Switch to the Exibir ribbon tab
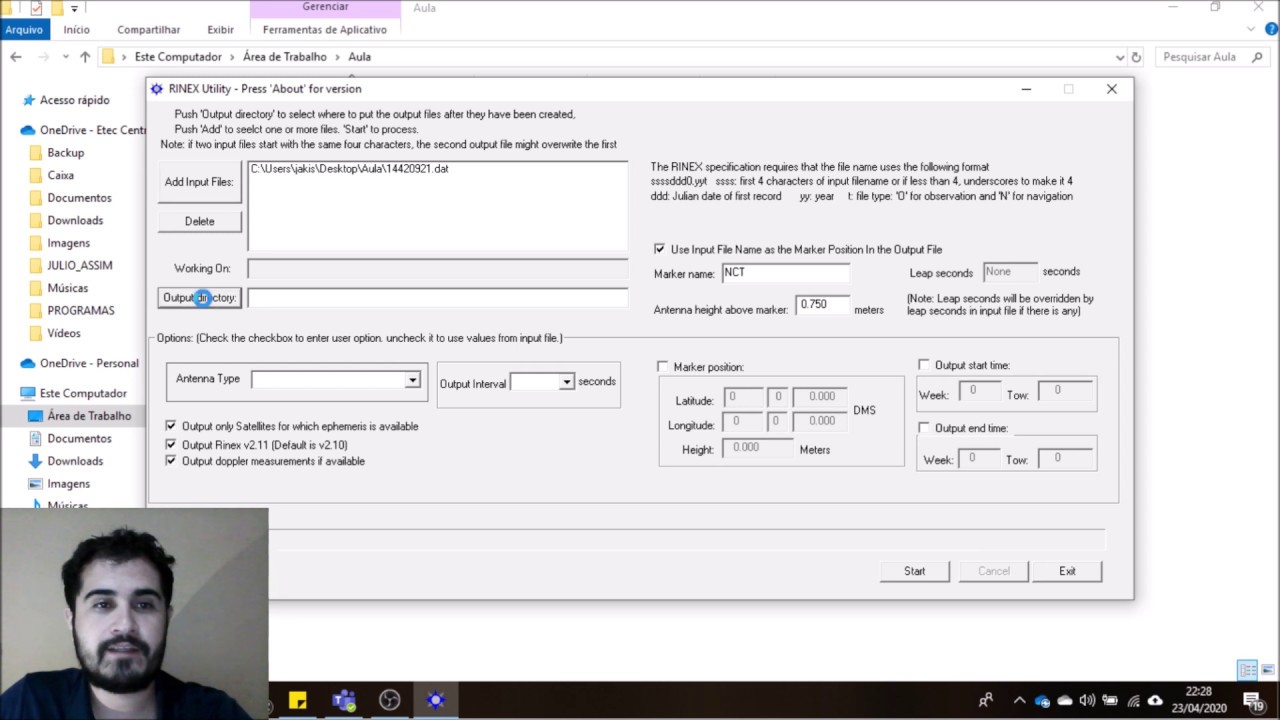The height and width of the screenshot is (720, 1280). (x=221, y=30)
